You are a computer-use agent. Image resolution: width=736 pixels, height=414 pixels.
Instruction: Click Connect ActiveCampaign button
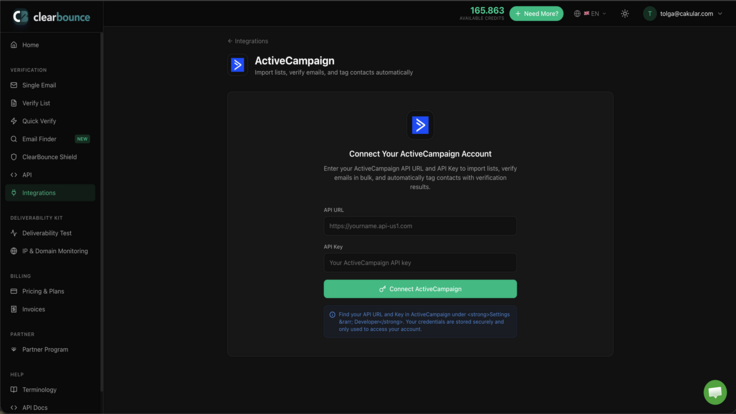(x=420, y=289)
